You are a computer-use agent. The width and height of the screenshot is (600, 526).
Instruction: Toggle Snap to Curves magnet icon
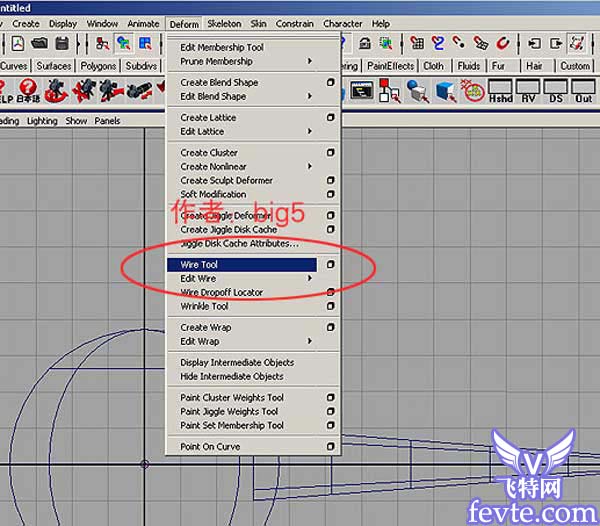click(438, 43)
